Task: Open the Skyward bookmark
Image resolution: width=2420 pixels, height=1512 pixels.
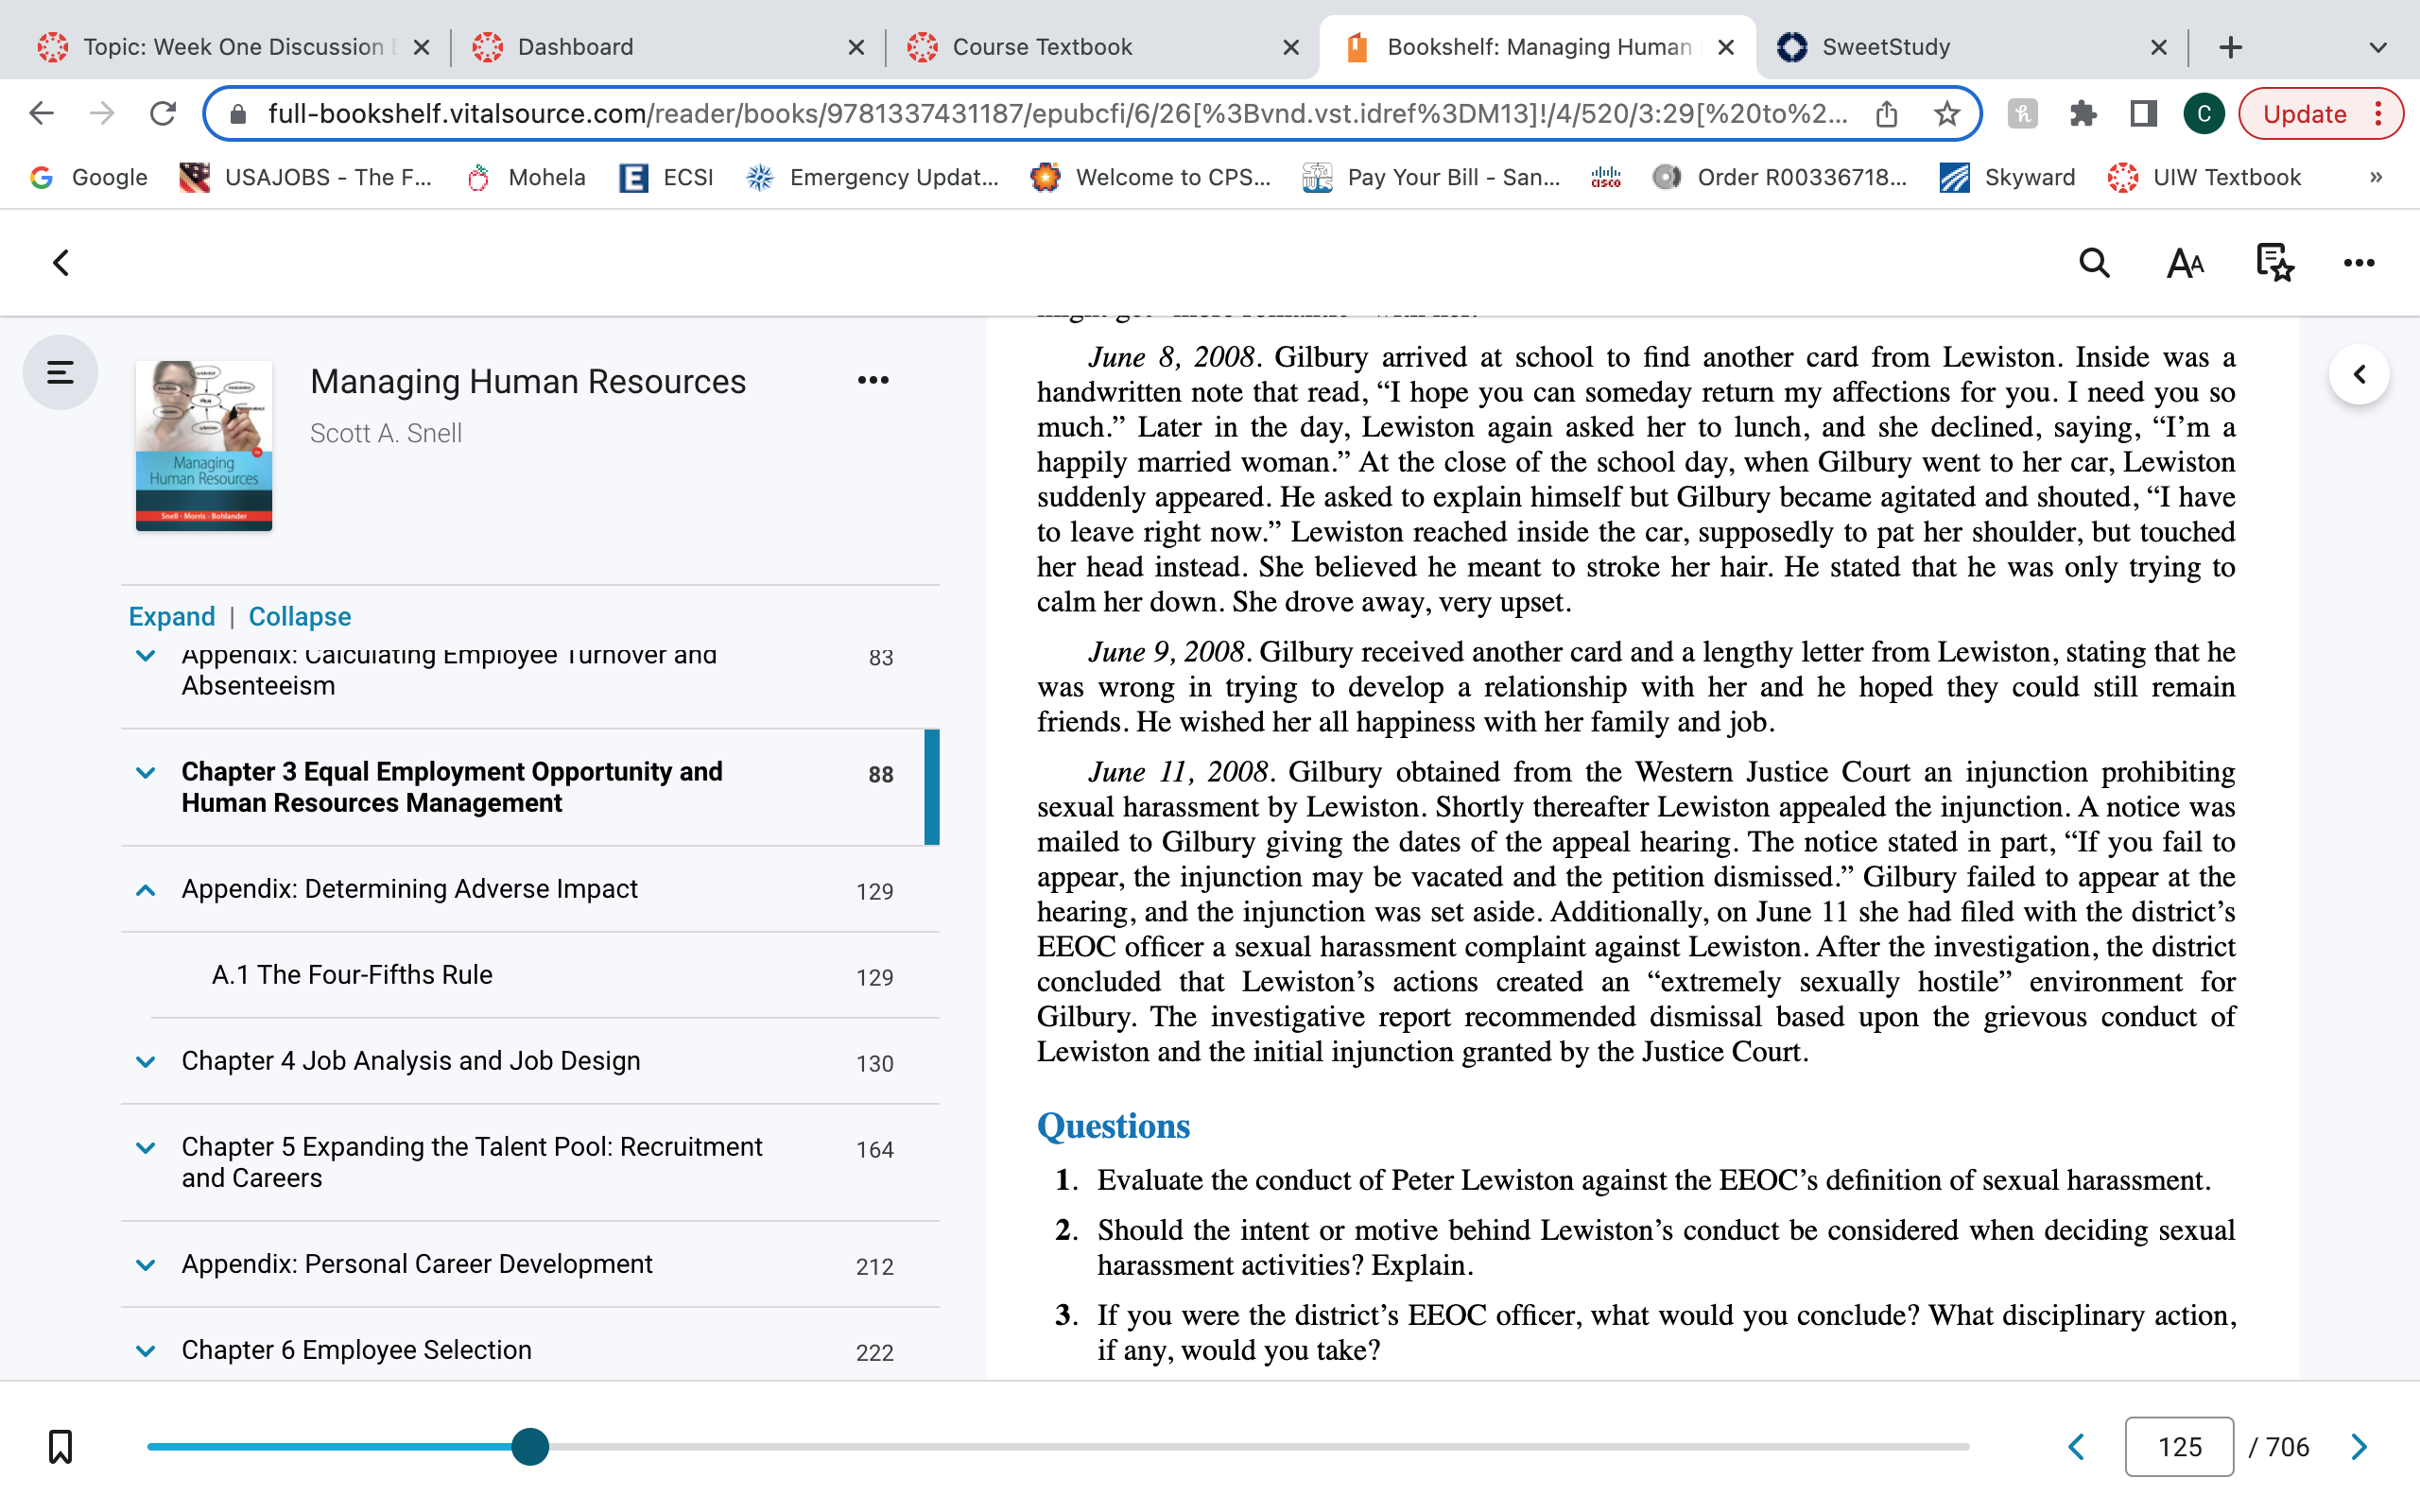Action: point(2006,177)
